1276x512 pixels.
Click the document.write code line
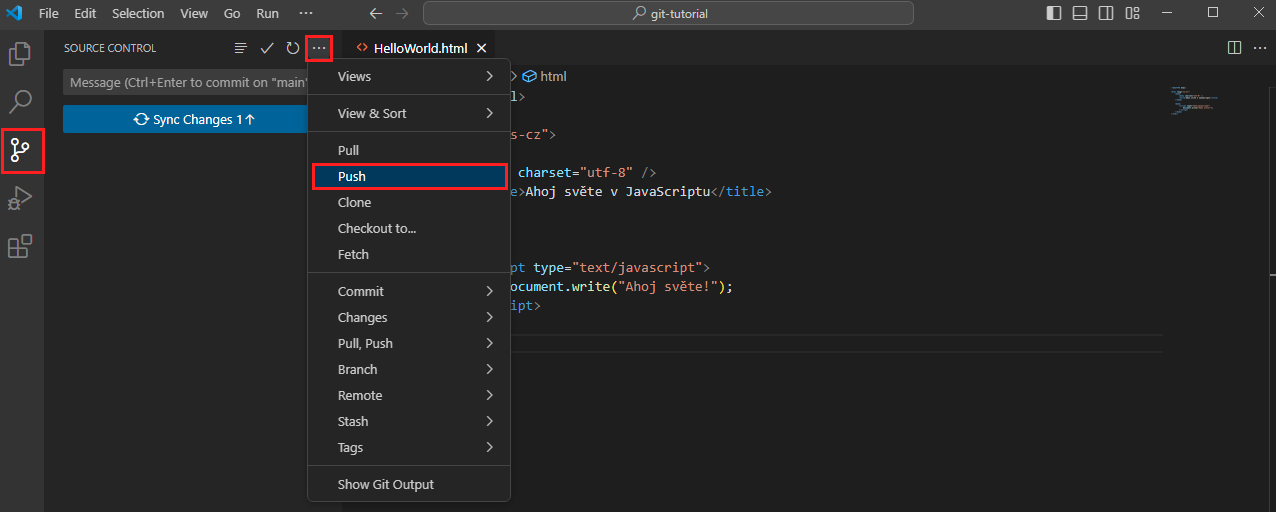[621, 287]
